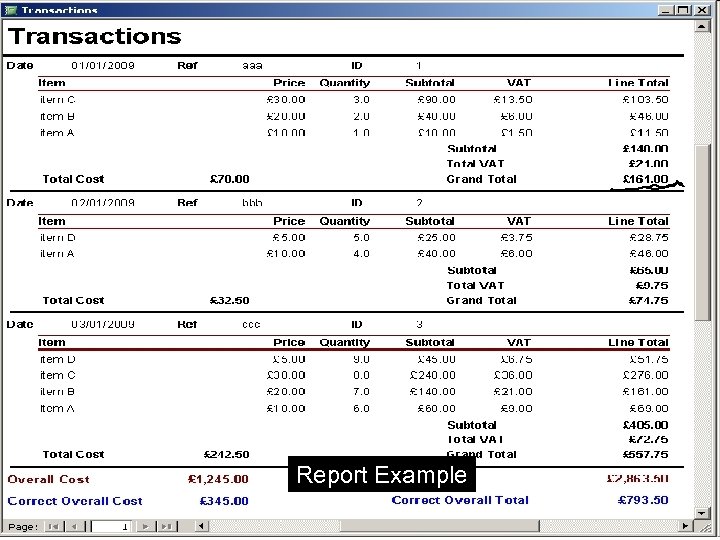Click the Transactions report heading
Image resolution: width=720 pixels, height=540 pixels.
95,36
